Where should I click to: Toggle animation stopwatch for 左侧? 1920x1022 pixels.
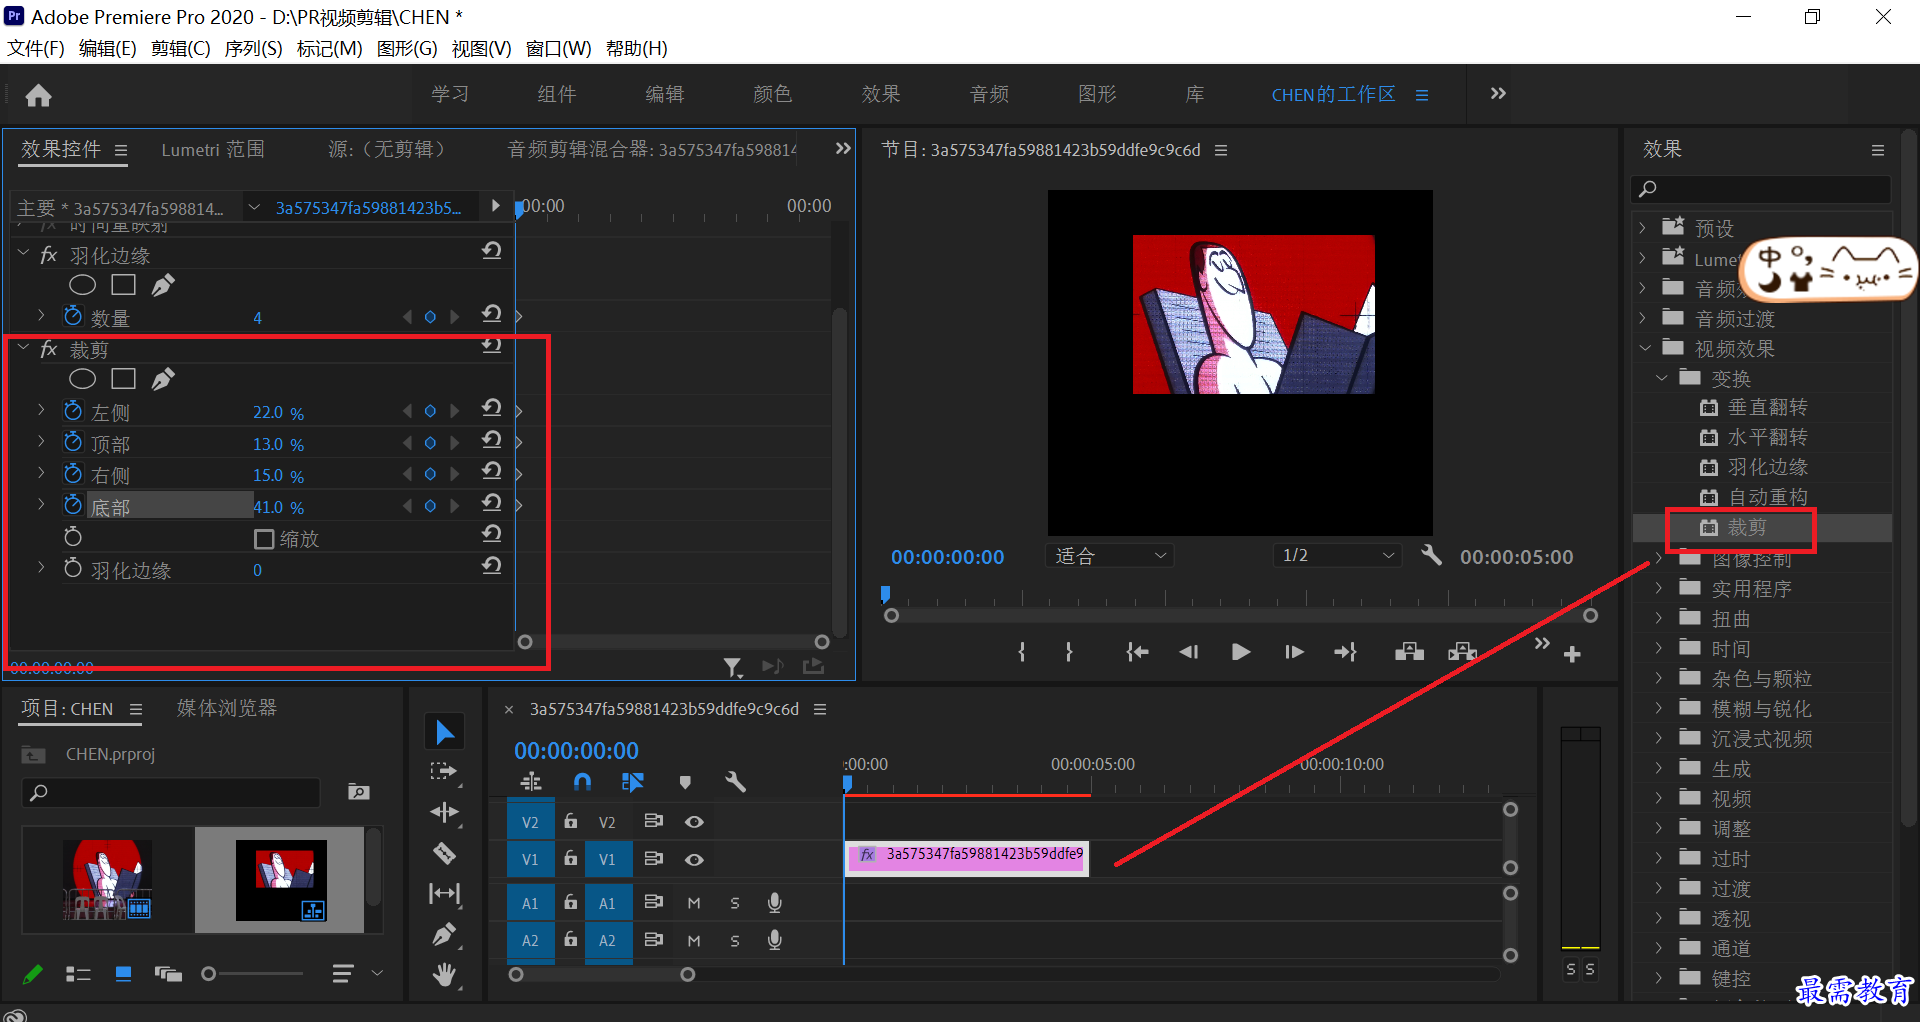[73, 411]
